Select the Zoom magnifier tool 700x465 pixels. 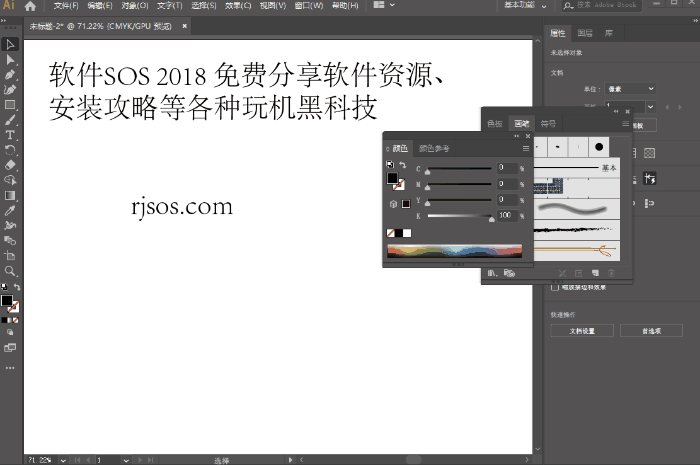tap(10, 271)
